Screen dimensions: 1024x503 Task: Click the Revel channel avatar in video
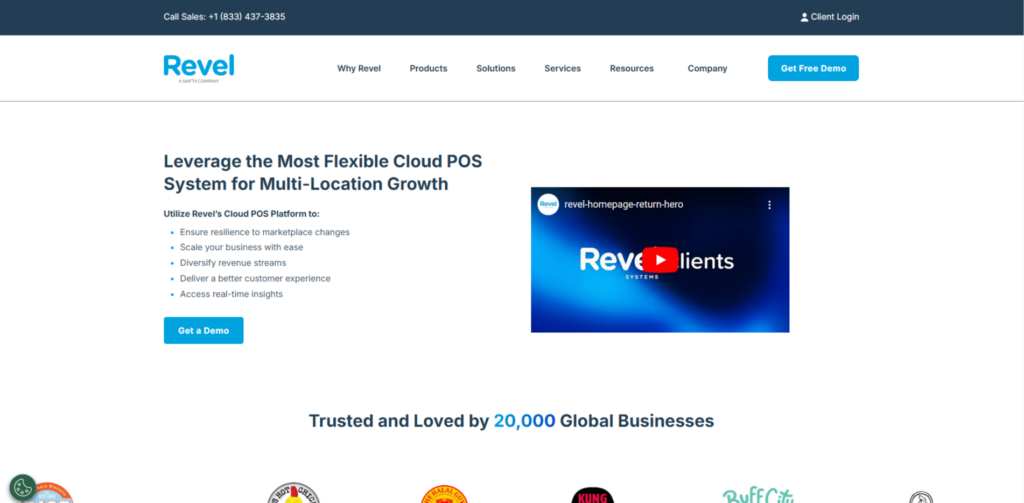(548, 205)
